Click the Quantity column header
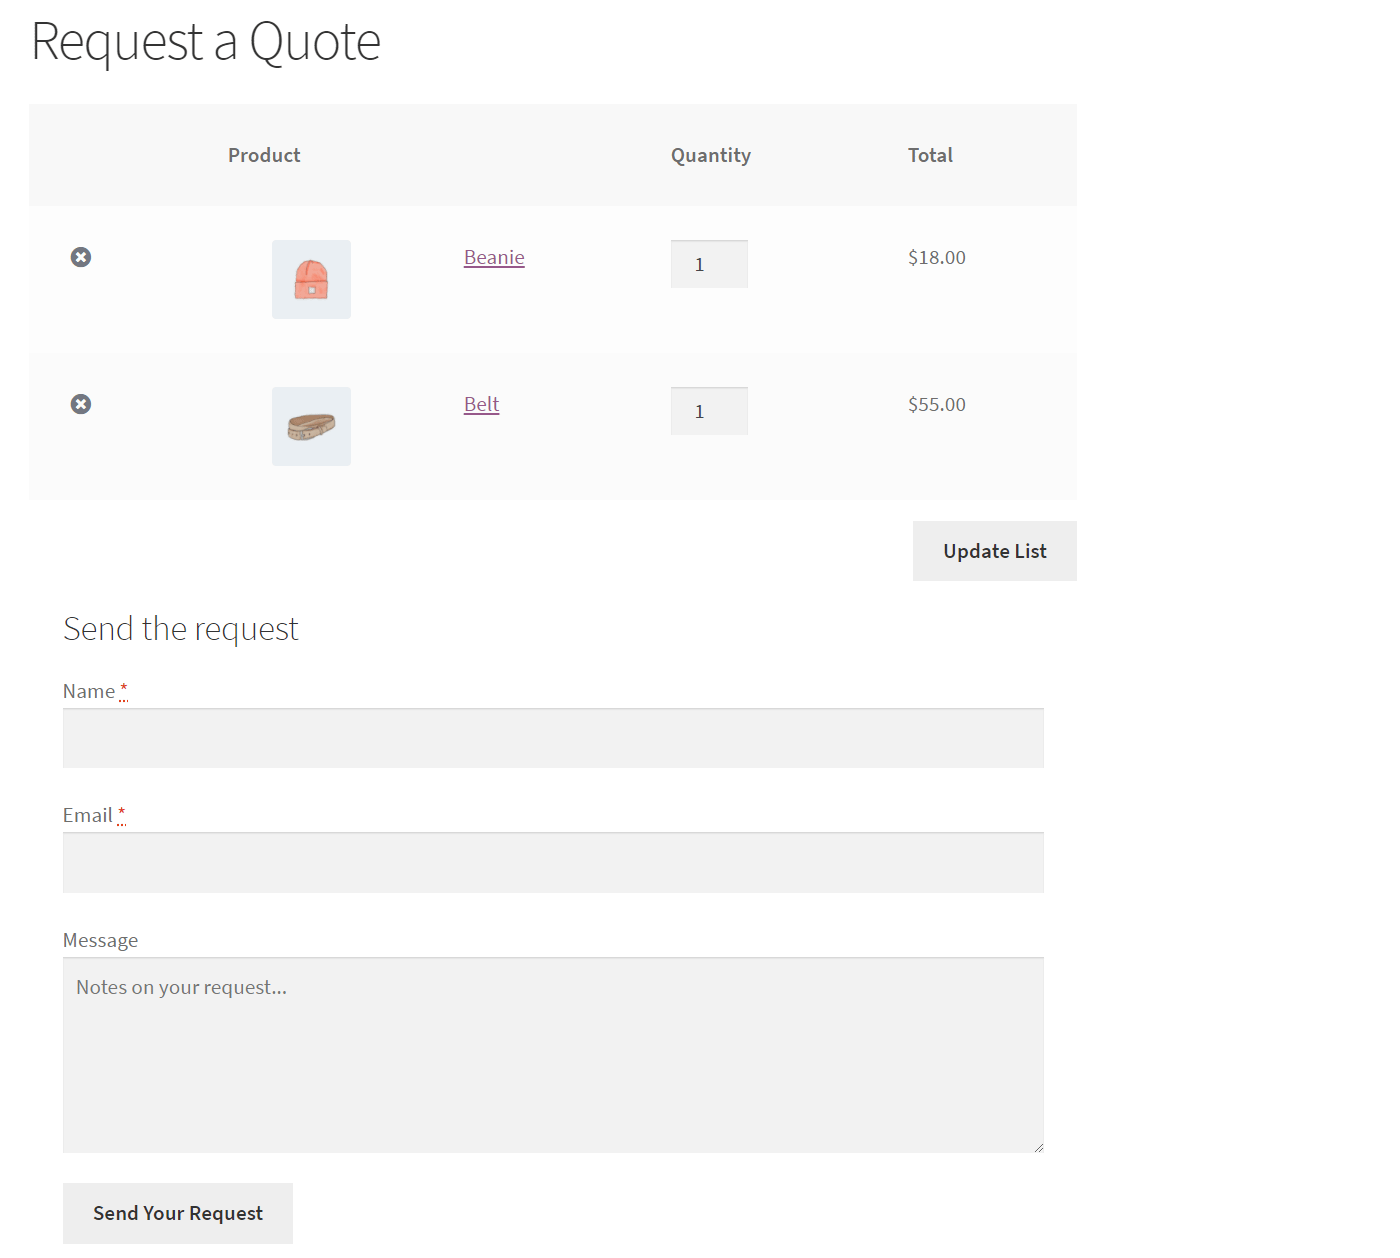This screenshot has height=1258, width=1400. point(710,155)
